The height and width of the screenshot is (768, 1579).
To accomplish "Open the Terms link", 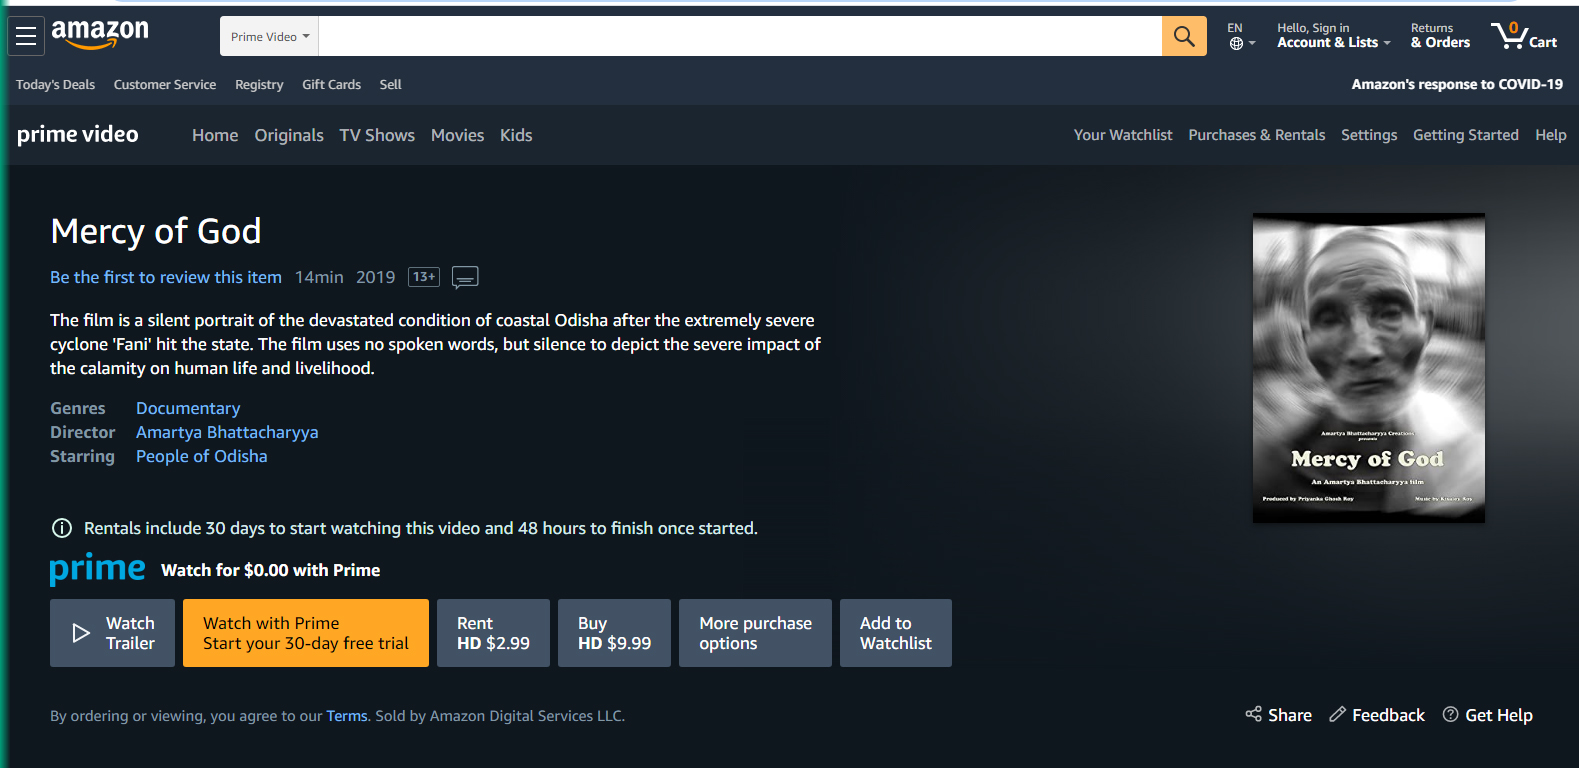I will 347,716.
